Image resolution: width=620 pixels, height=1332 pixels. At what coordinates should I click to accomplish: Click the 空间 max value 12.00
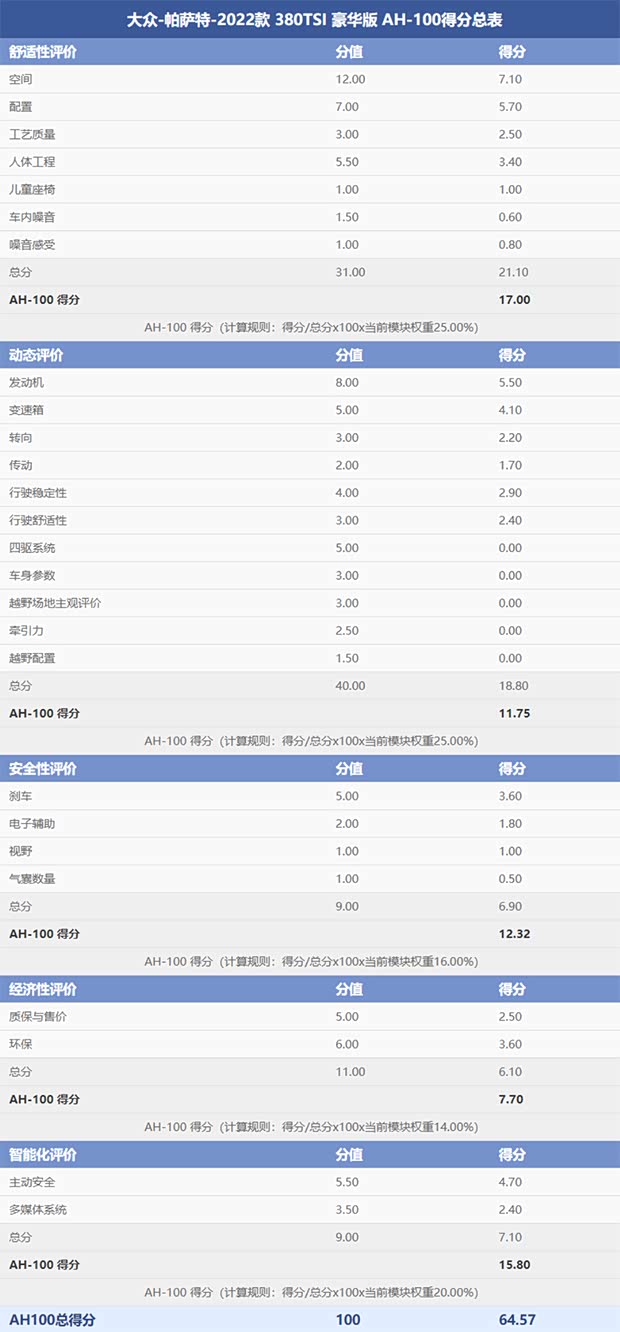(x=350, y=79)
